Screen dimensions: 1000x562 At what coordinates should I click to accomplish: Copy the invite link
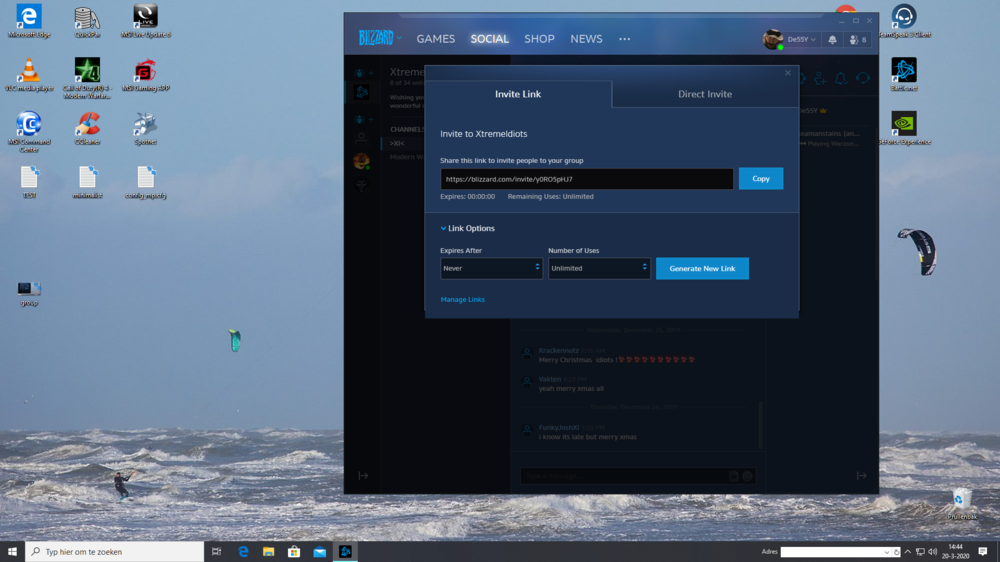click(x=761, y=178)
